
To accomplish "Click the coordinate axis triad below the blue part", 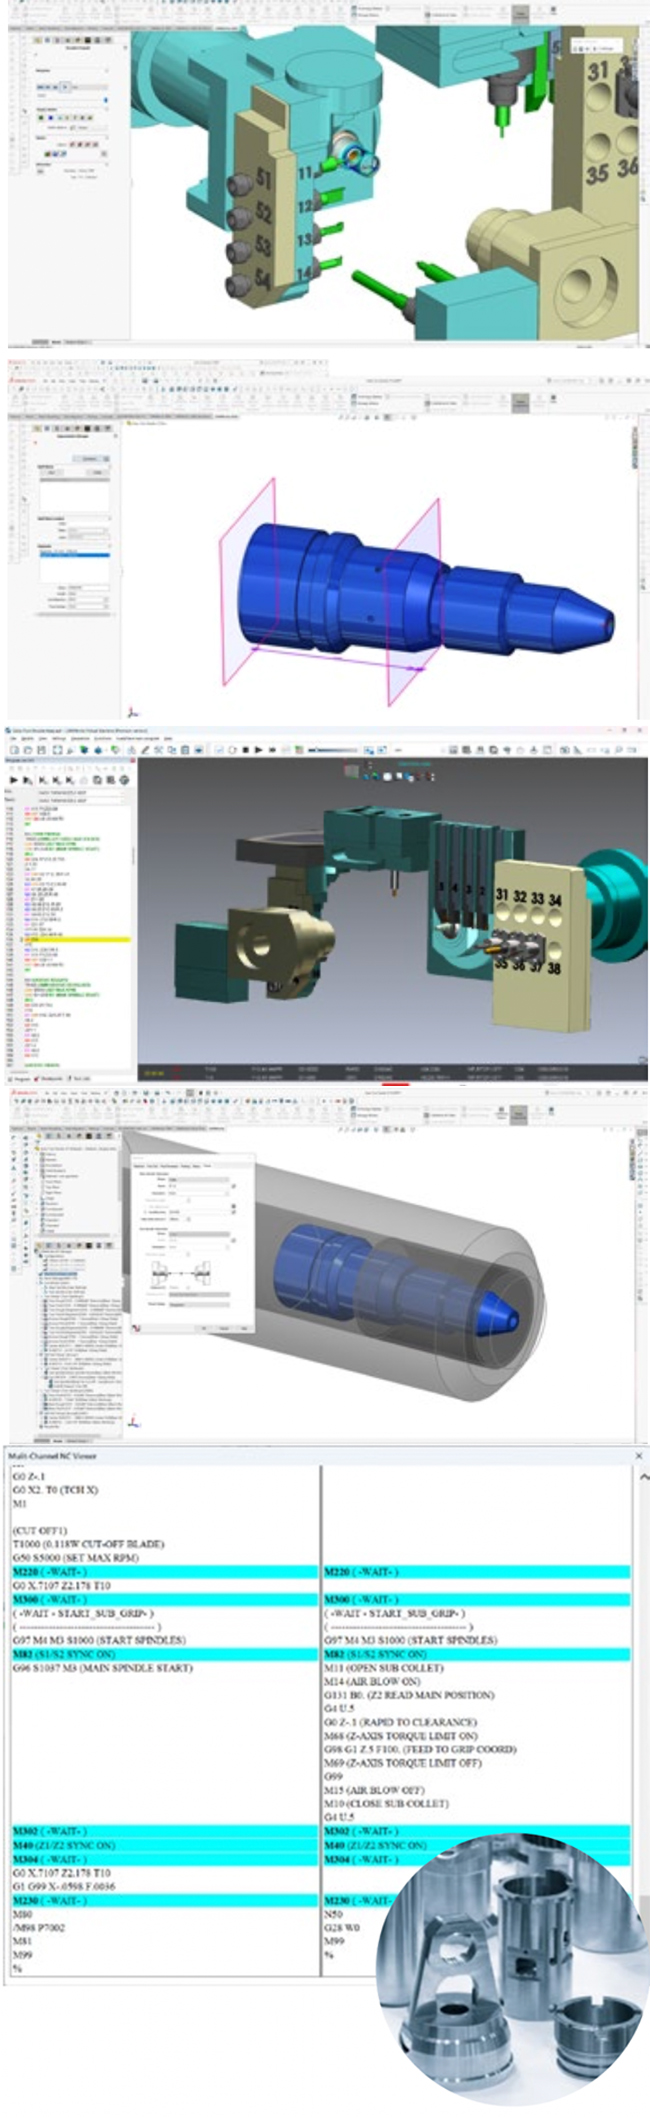I will coord(132,712).
